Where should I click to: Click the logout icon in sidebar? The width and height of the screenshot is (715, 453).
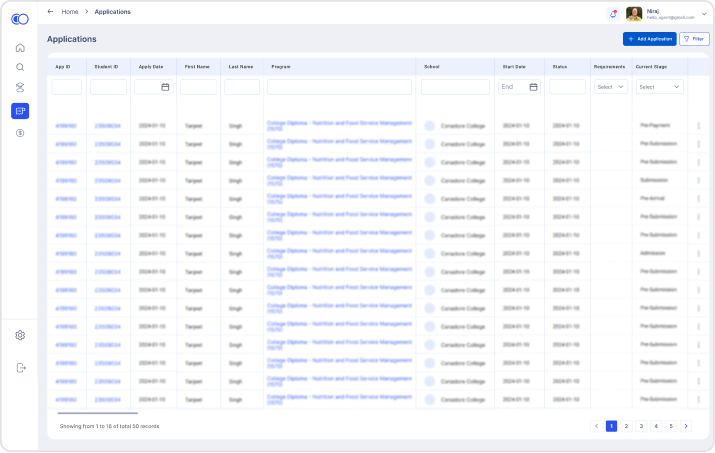click(x=20, y=367)
